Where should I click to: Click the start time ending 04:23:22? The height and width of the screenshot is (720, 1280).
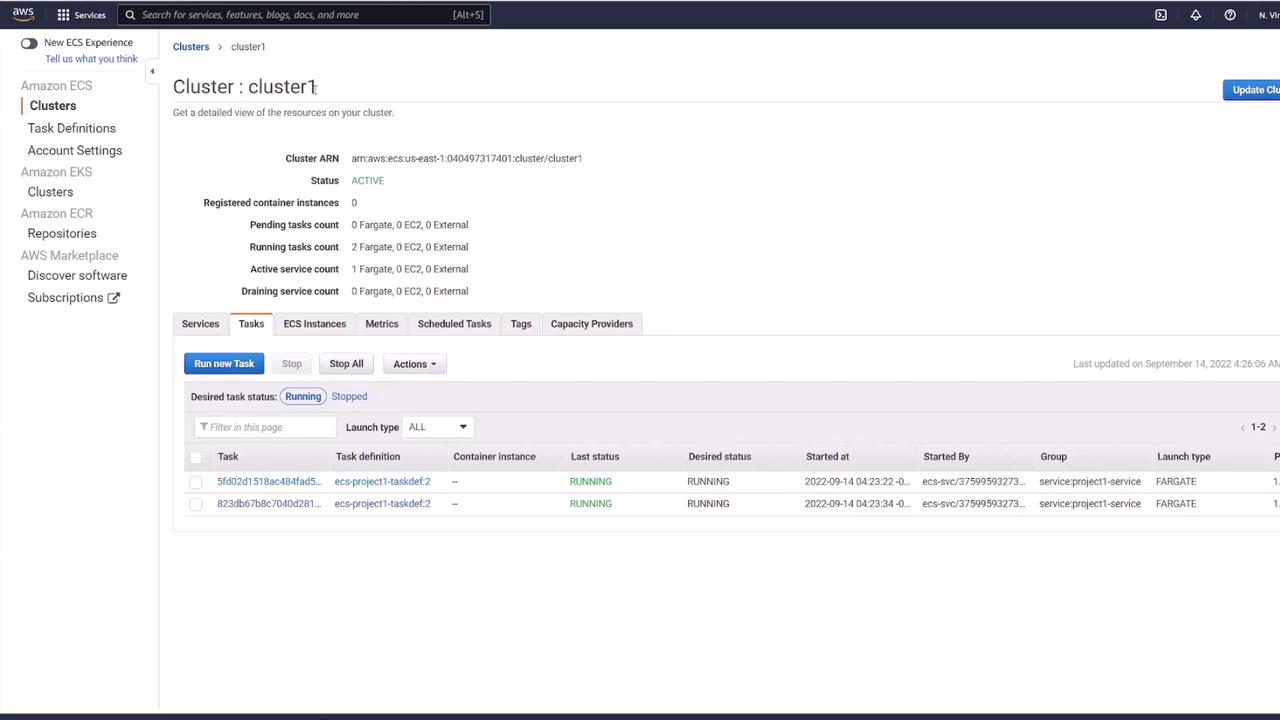(857, 482)
